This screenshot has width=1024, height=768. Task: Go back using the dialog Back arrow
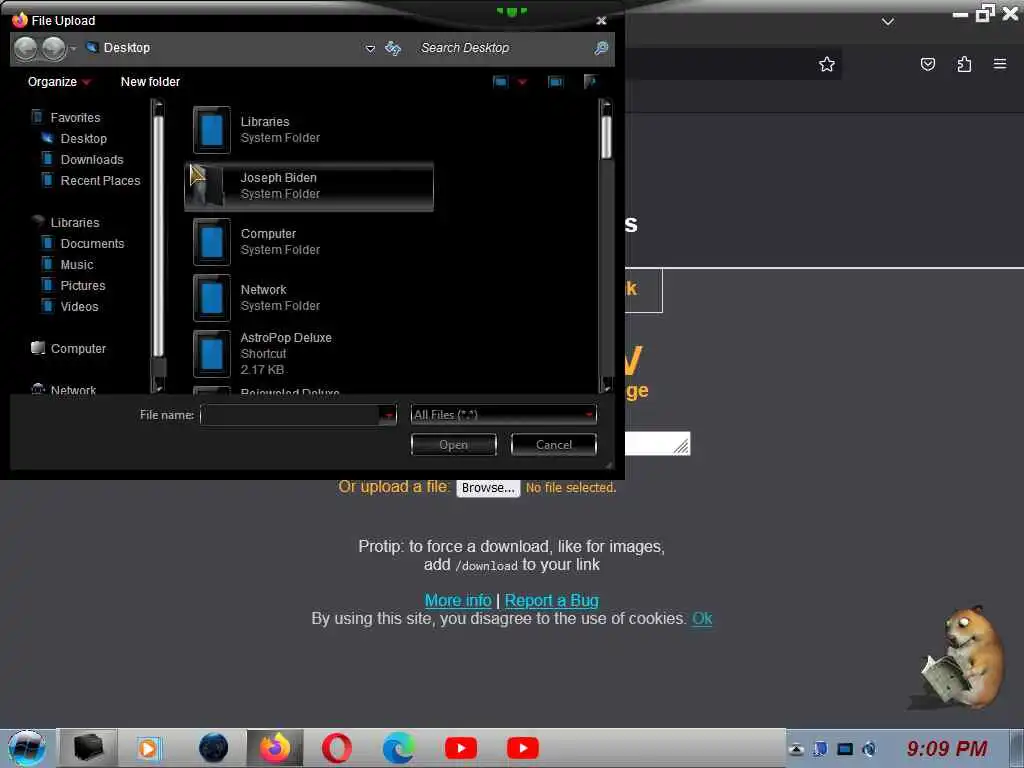[x=25, y=48]
